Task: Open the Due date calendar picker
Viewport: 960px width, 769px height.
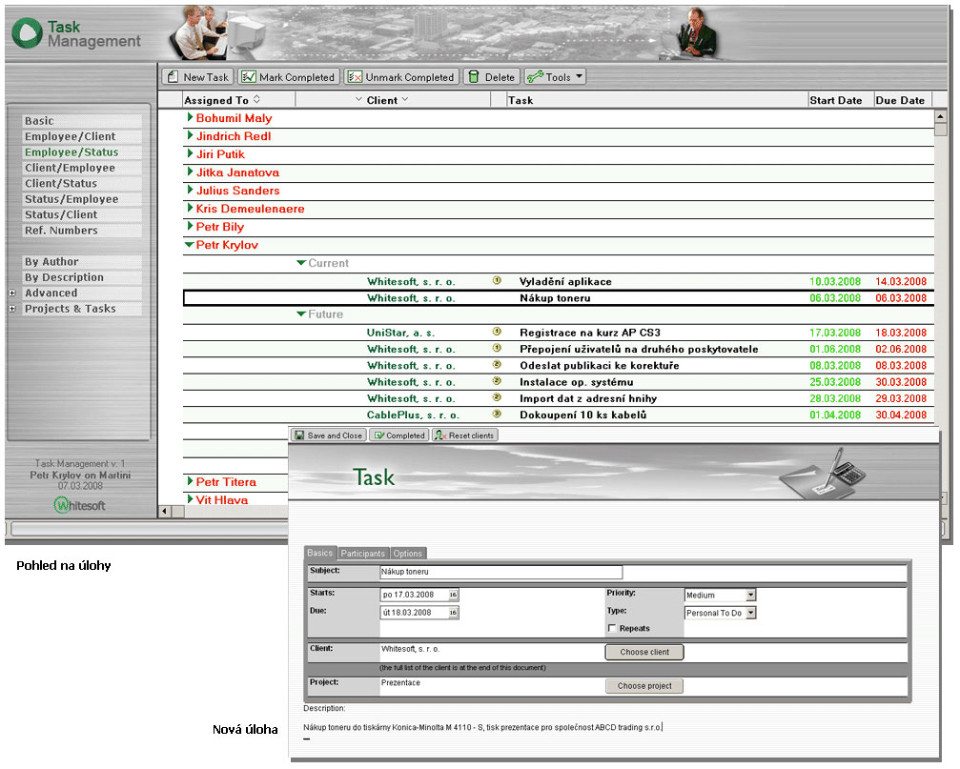Action: tap(452, 612)
